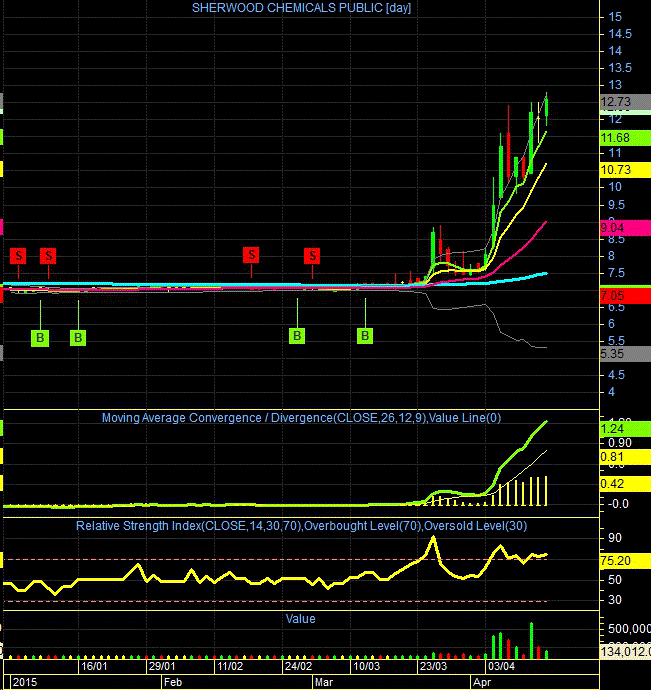651x690 pixels.
Task: Click the MACD indicator title
Action: 302,418
